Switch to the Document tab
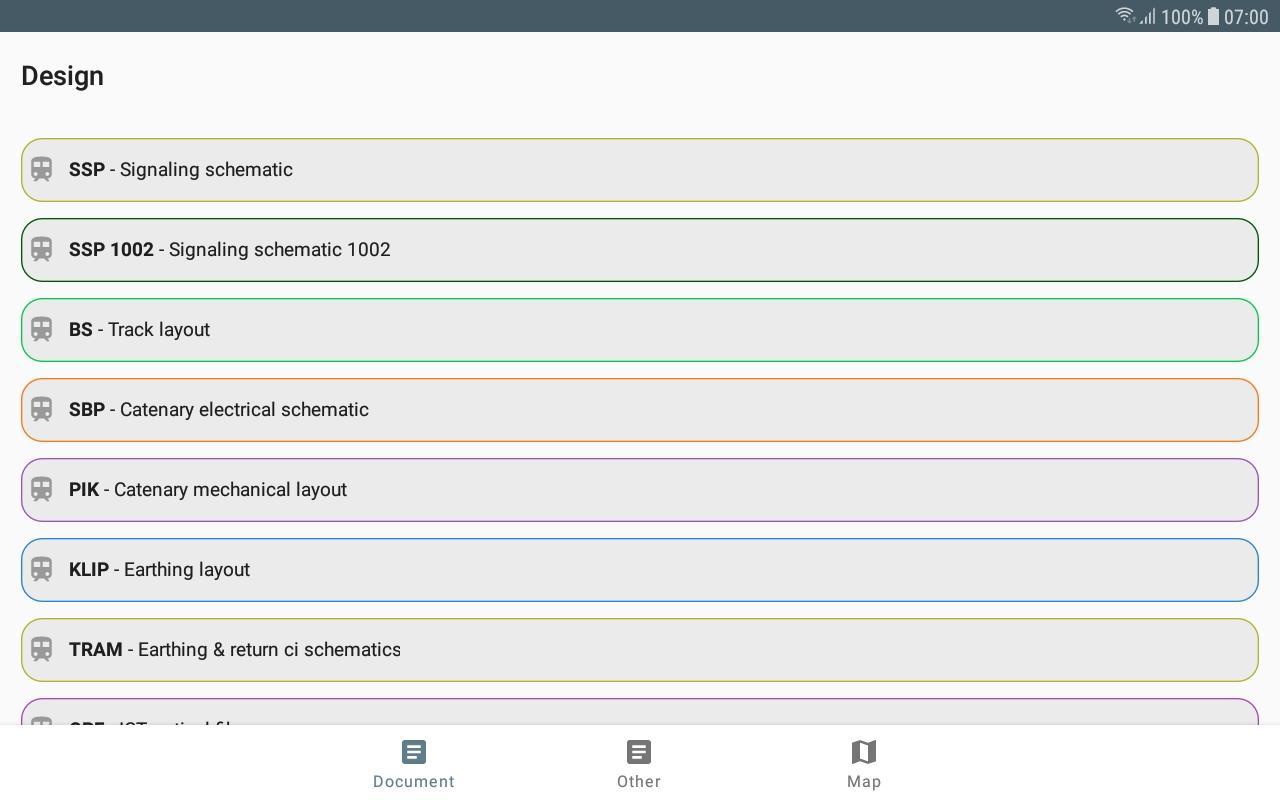The image size is (1280, 800). (x=414, y=765)
